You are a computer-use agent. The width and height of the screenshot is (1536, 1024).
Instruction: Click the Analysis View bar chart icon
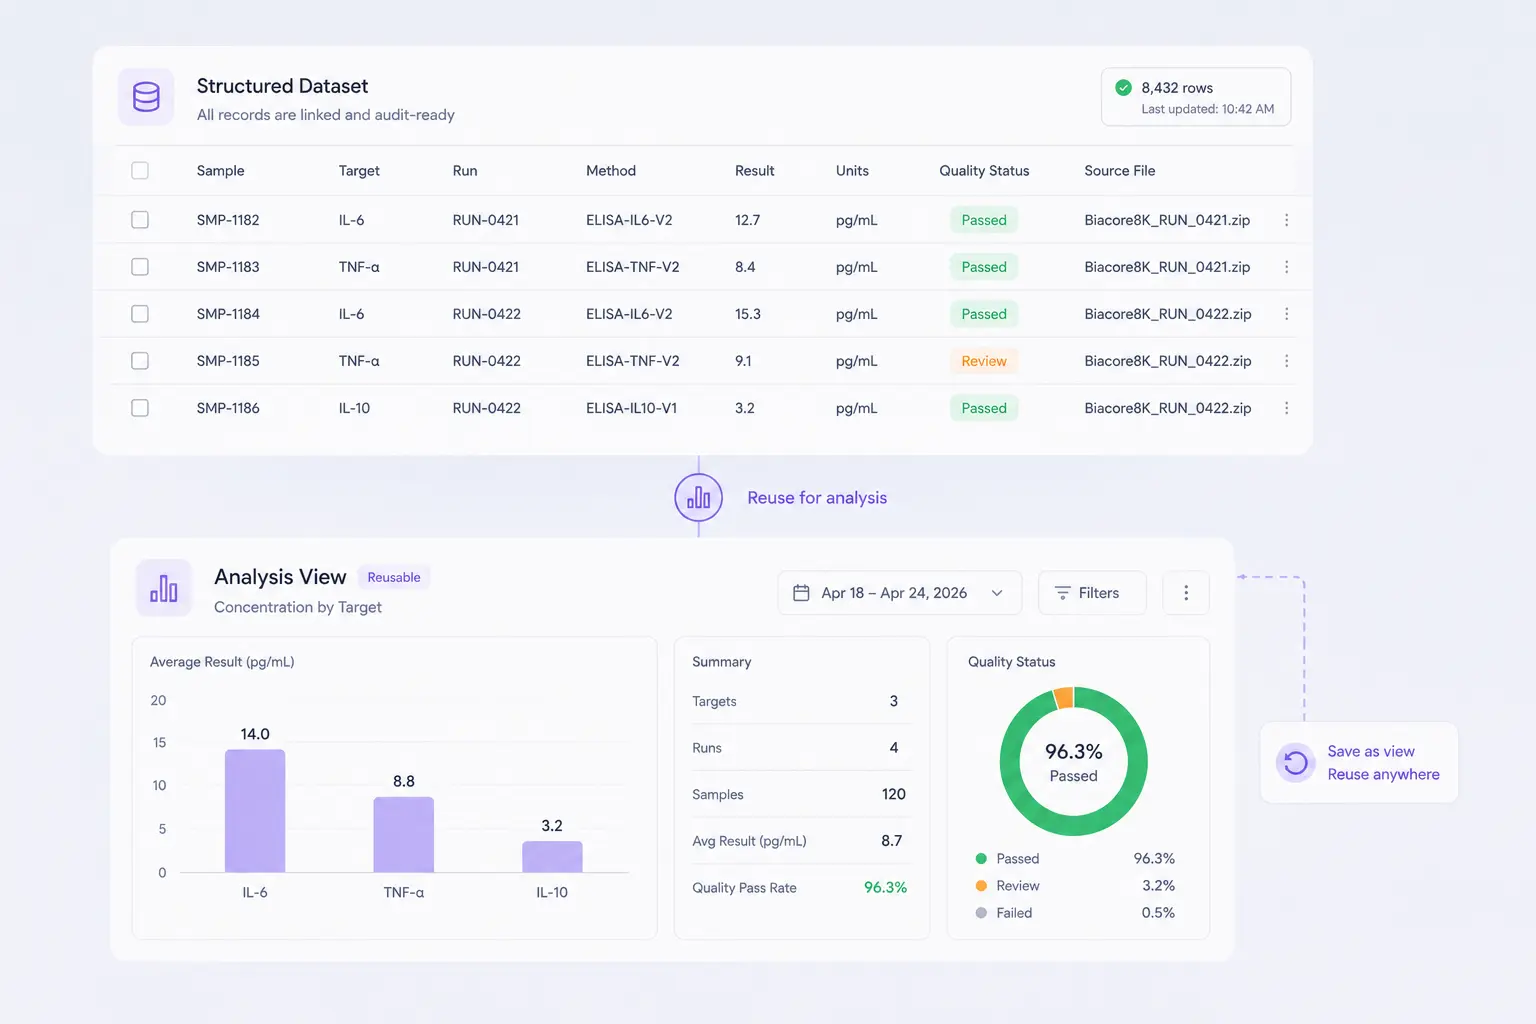pos(163,588)
